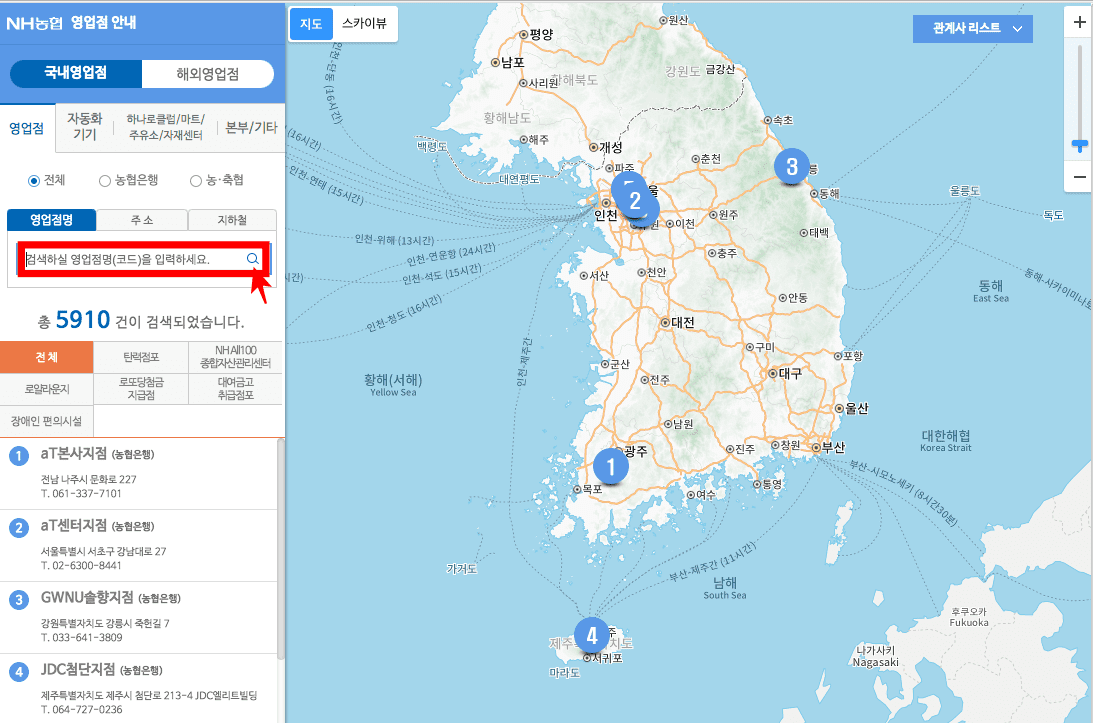
Task: Open the 영업점 tab
Action: coord(26,128)
